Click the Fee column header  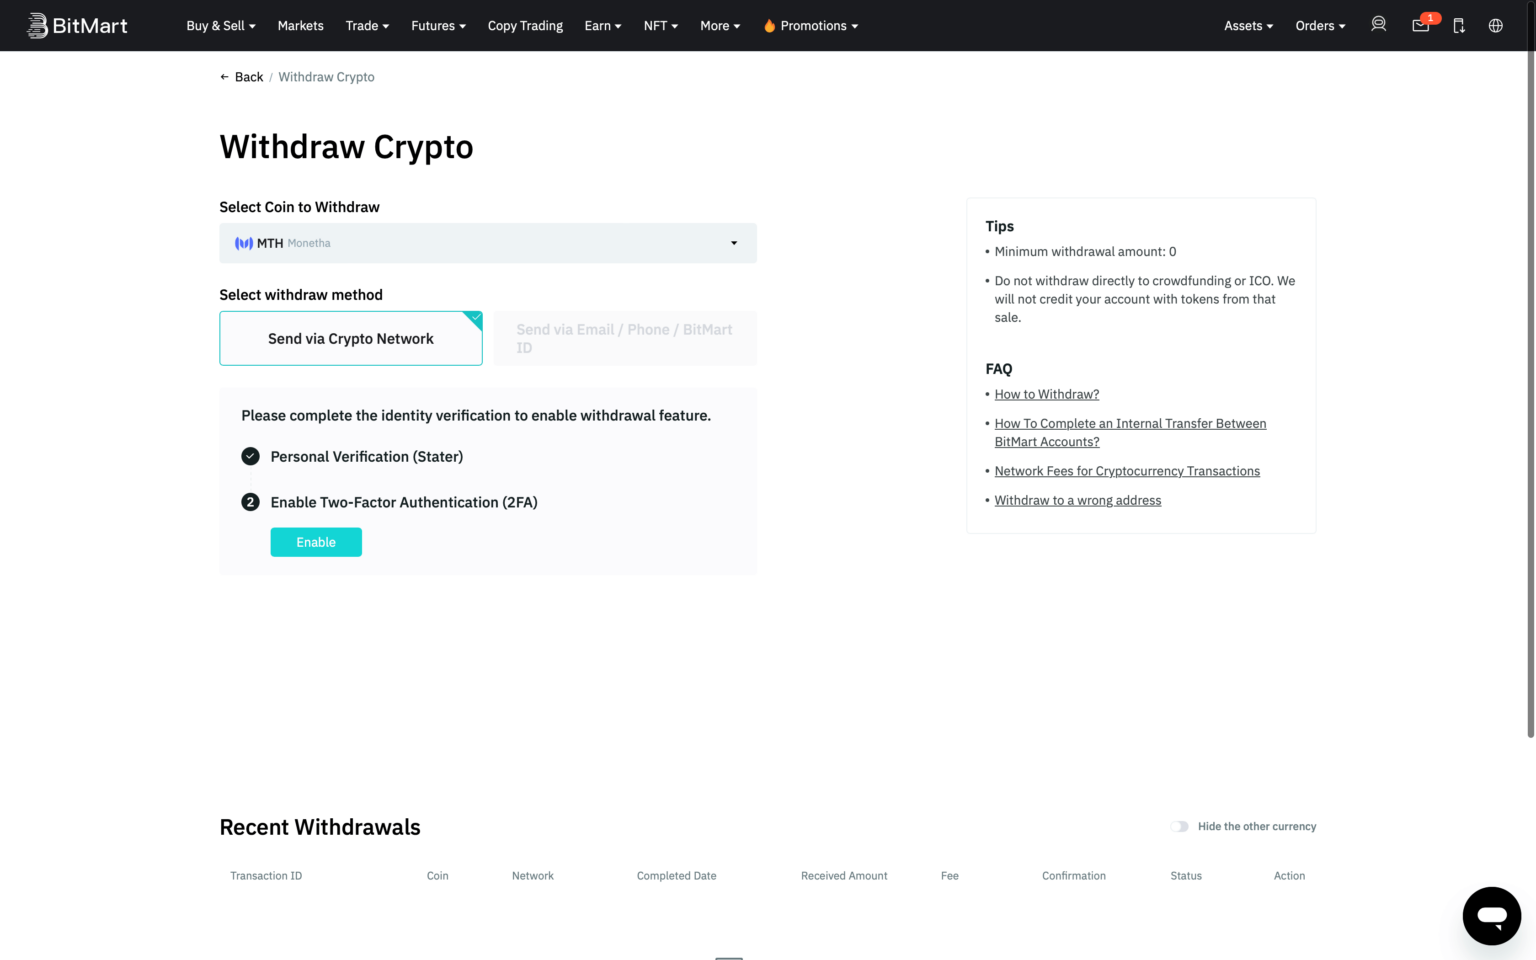click(950, 876)
